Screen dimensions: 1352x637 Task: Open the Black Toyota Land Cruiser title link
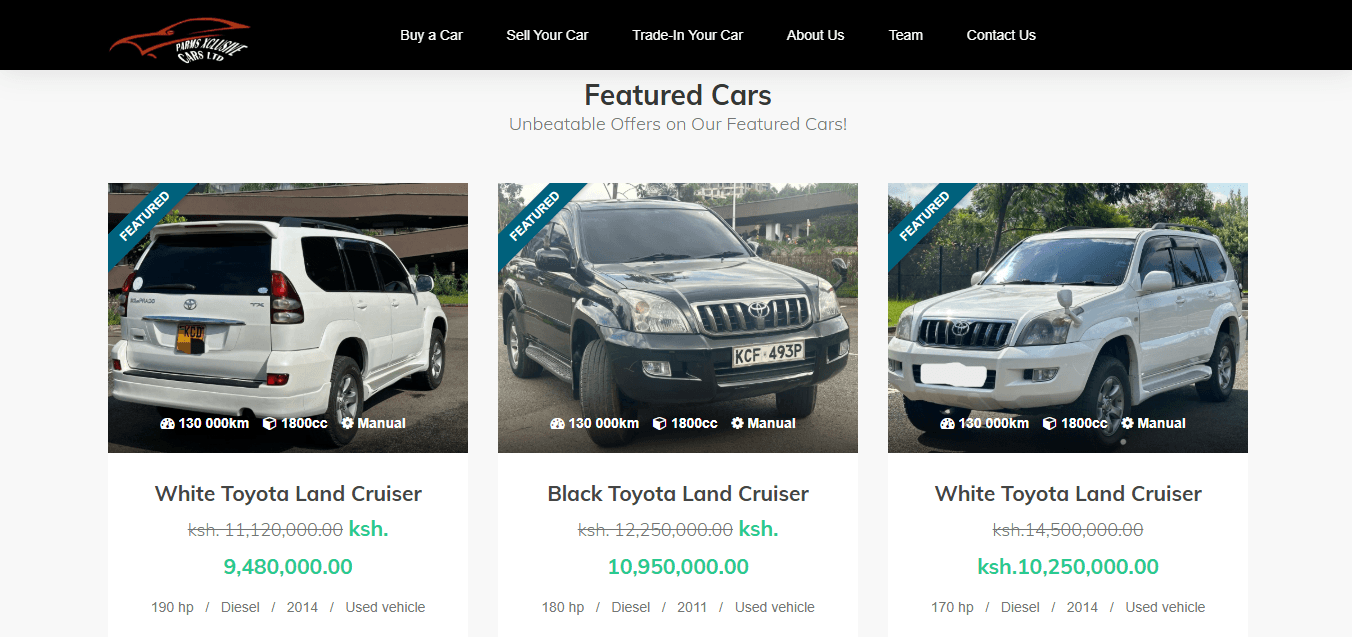678,494
